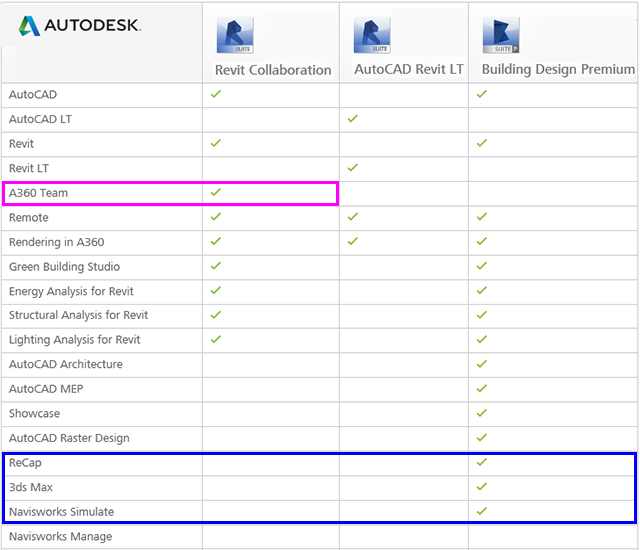The height and width of the screenshot is (550, 640).
Task: Click the ReCap row label
Action: (x=25, y=463)
